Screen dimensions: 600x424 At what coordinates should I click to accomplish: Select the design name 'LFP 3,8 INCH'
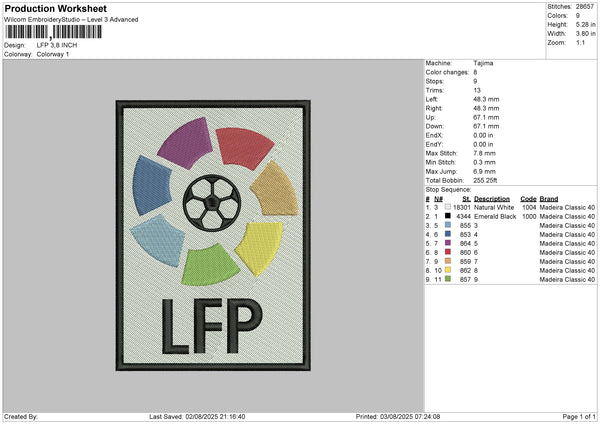(x=57, y=45)
